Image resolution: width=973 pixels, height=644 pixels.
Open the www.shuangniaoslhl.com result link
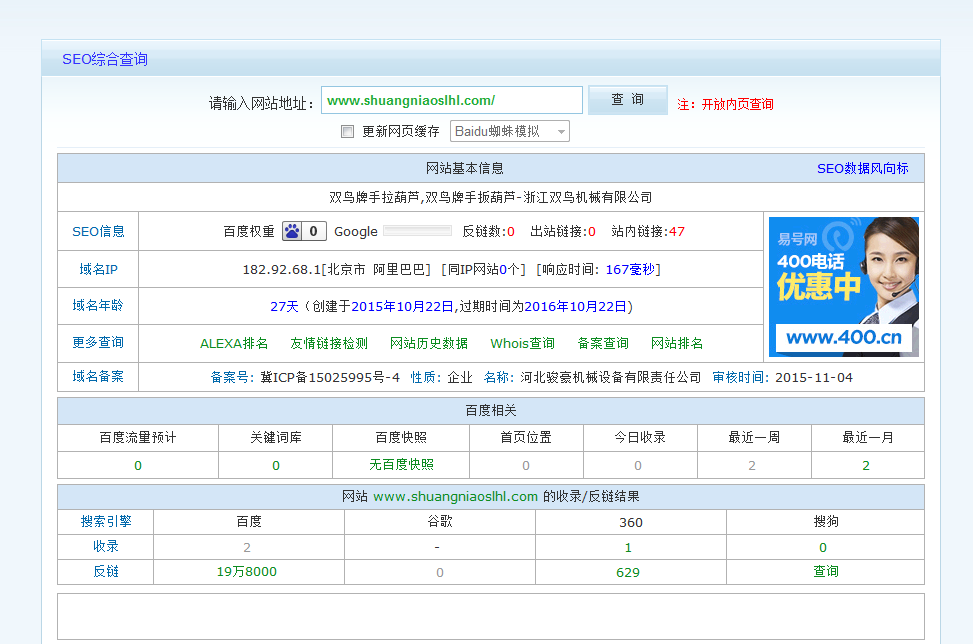[455, 497]
